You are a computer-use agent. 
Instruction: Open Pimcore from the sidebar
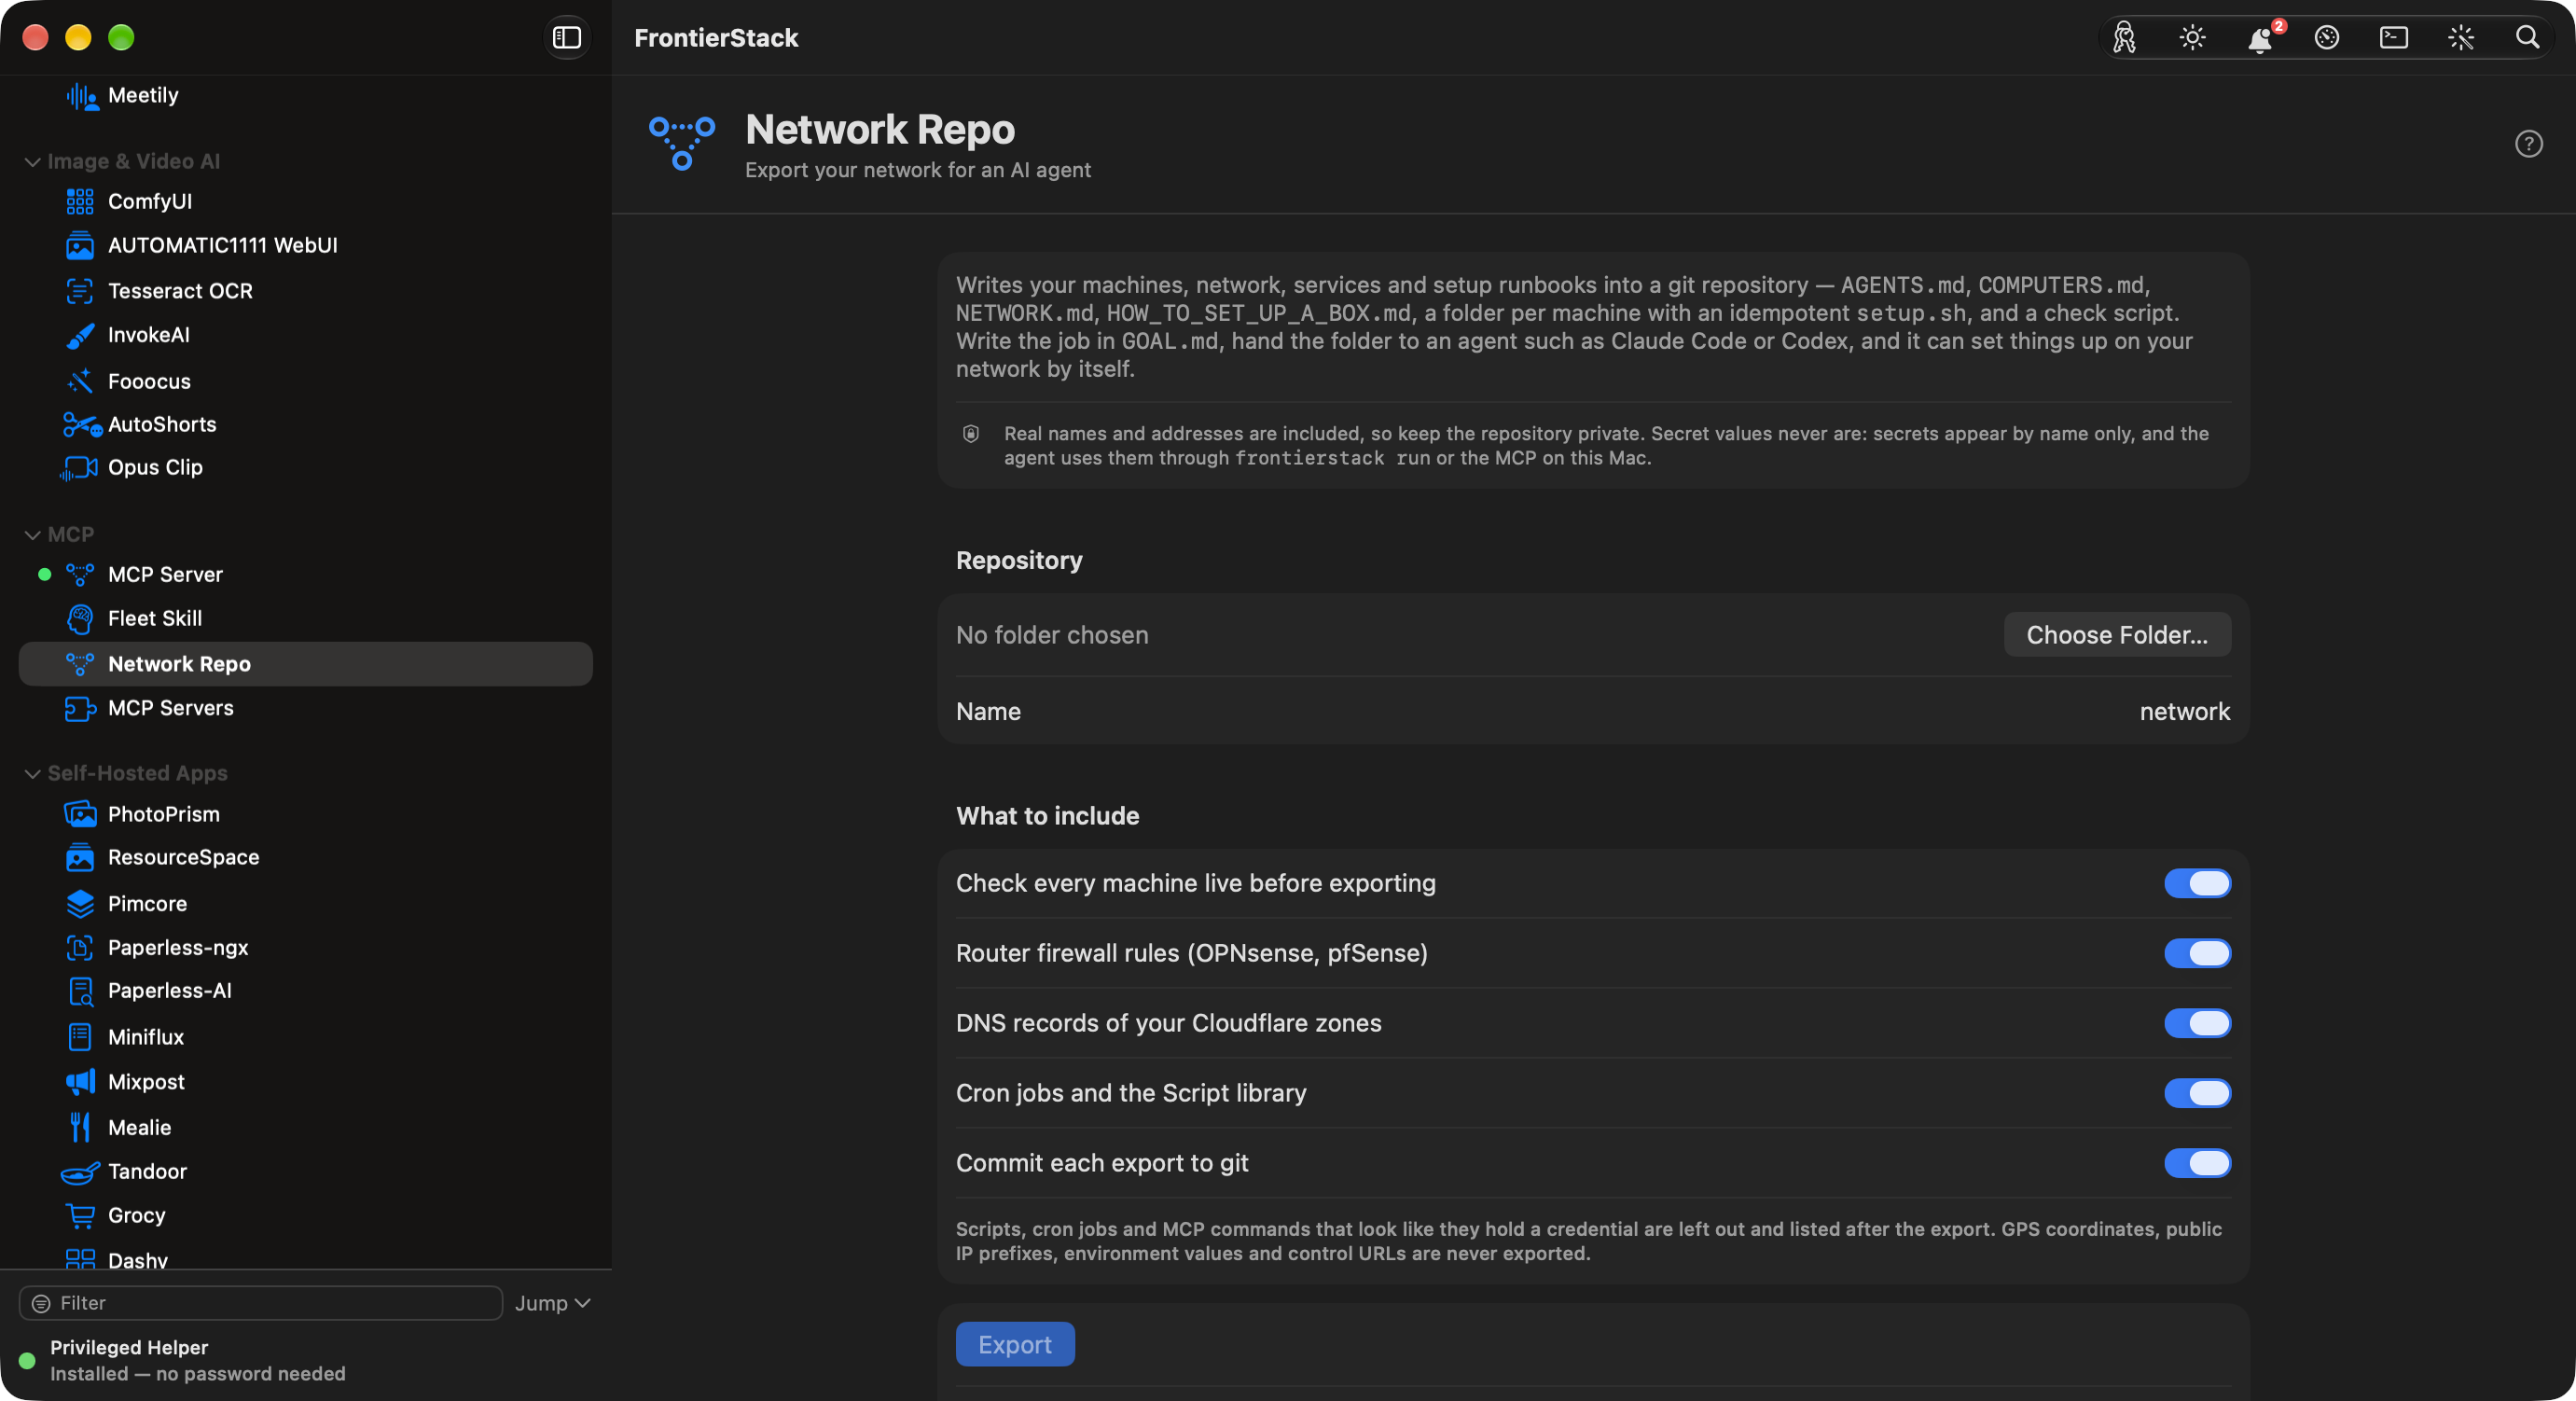tap(306, 904)
